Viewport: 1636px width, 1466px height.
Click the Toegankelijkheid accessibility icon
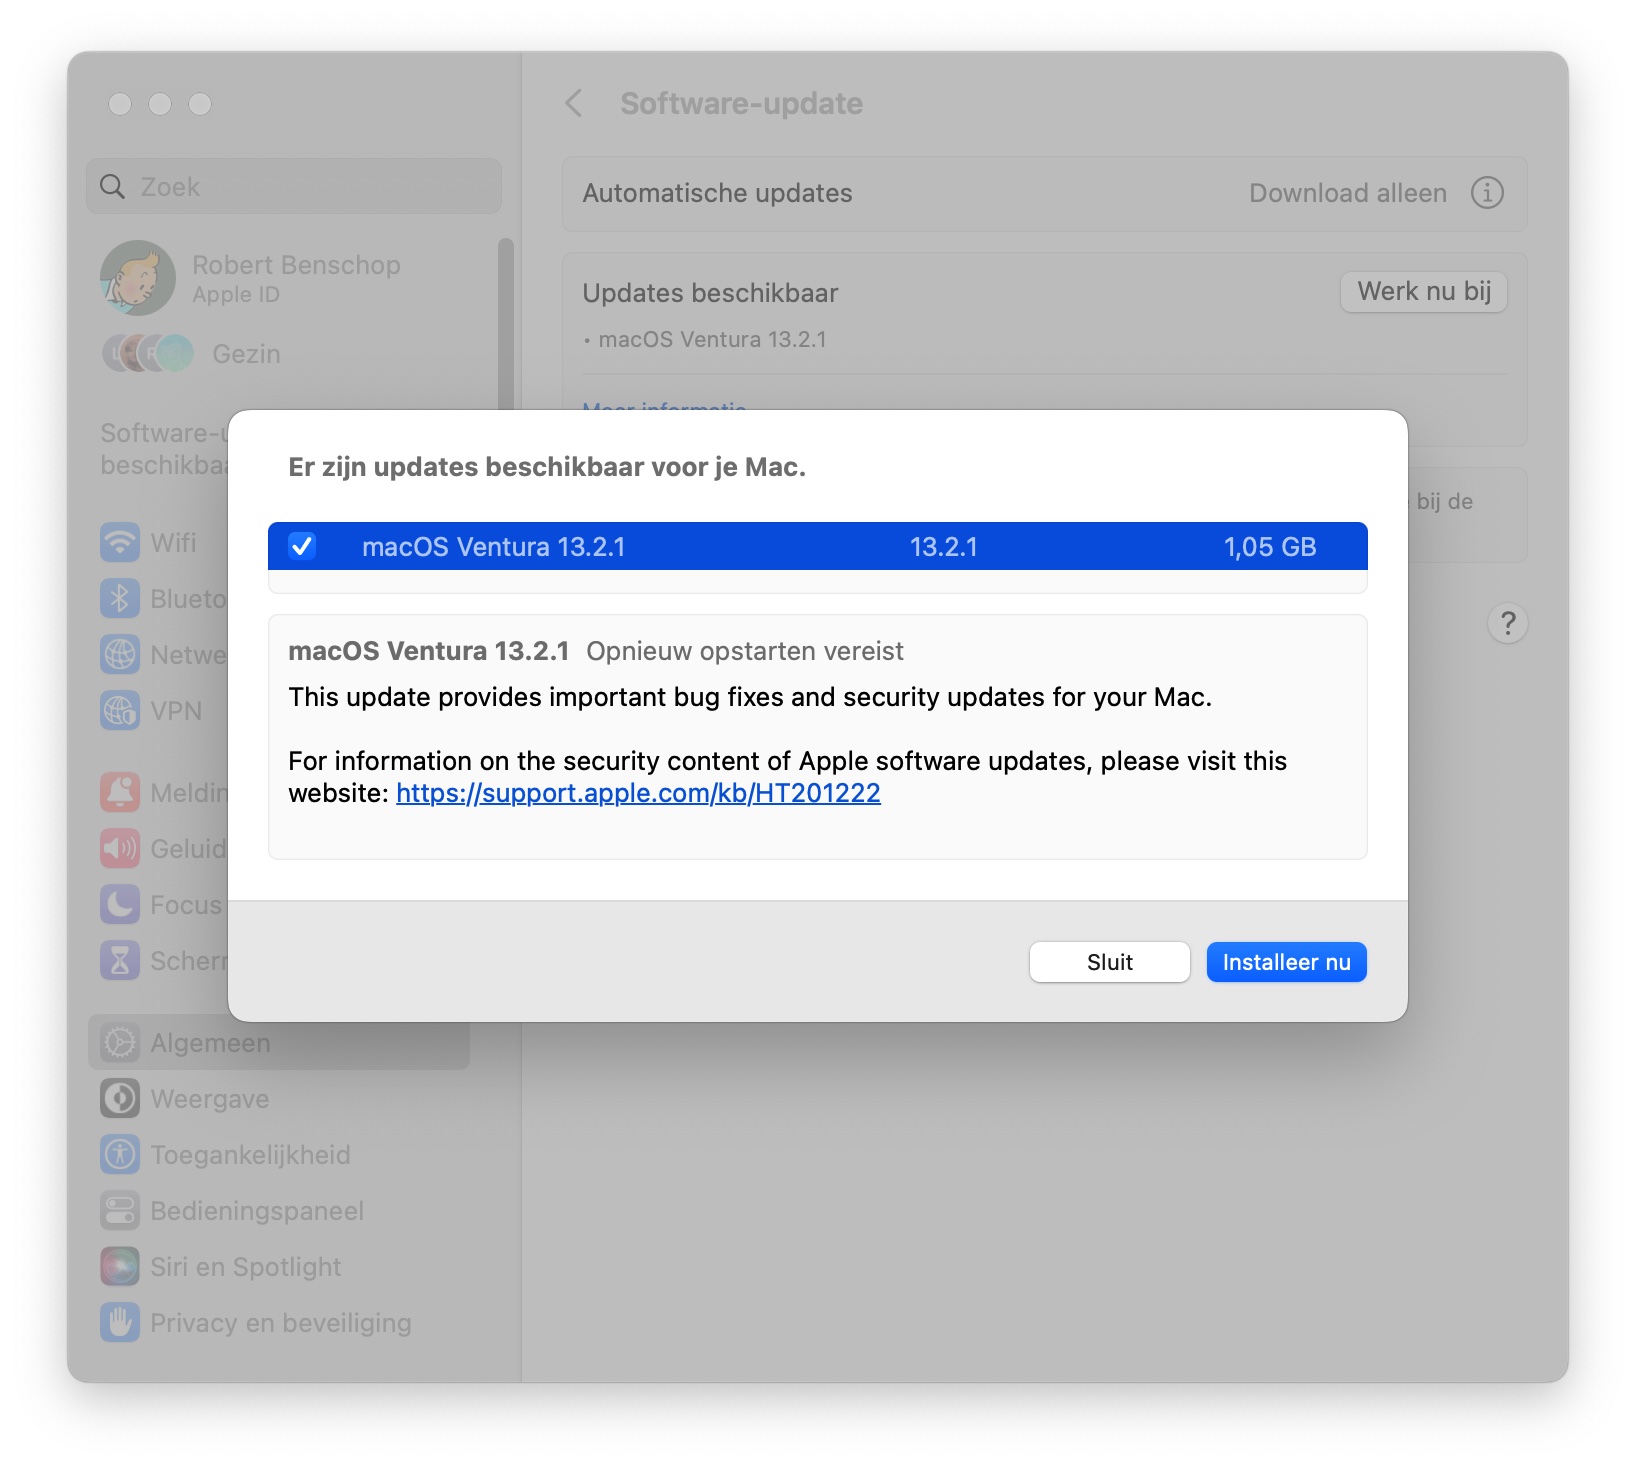click(120, 1155)
